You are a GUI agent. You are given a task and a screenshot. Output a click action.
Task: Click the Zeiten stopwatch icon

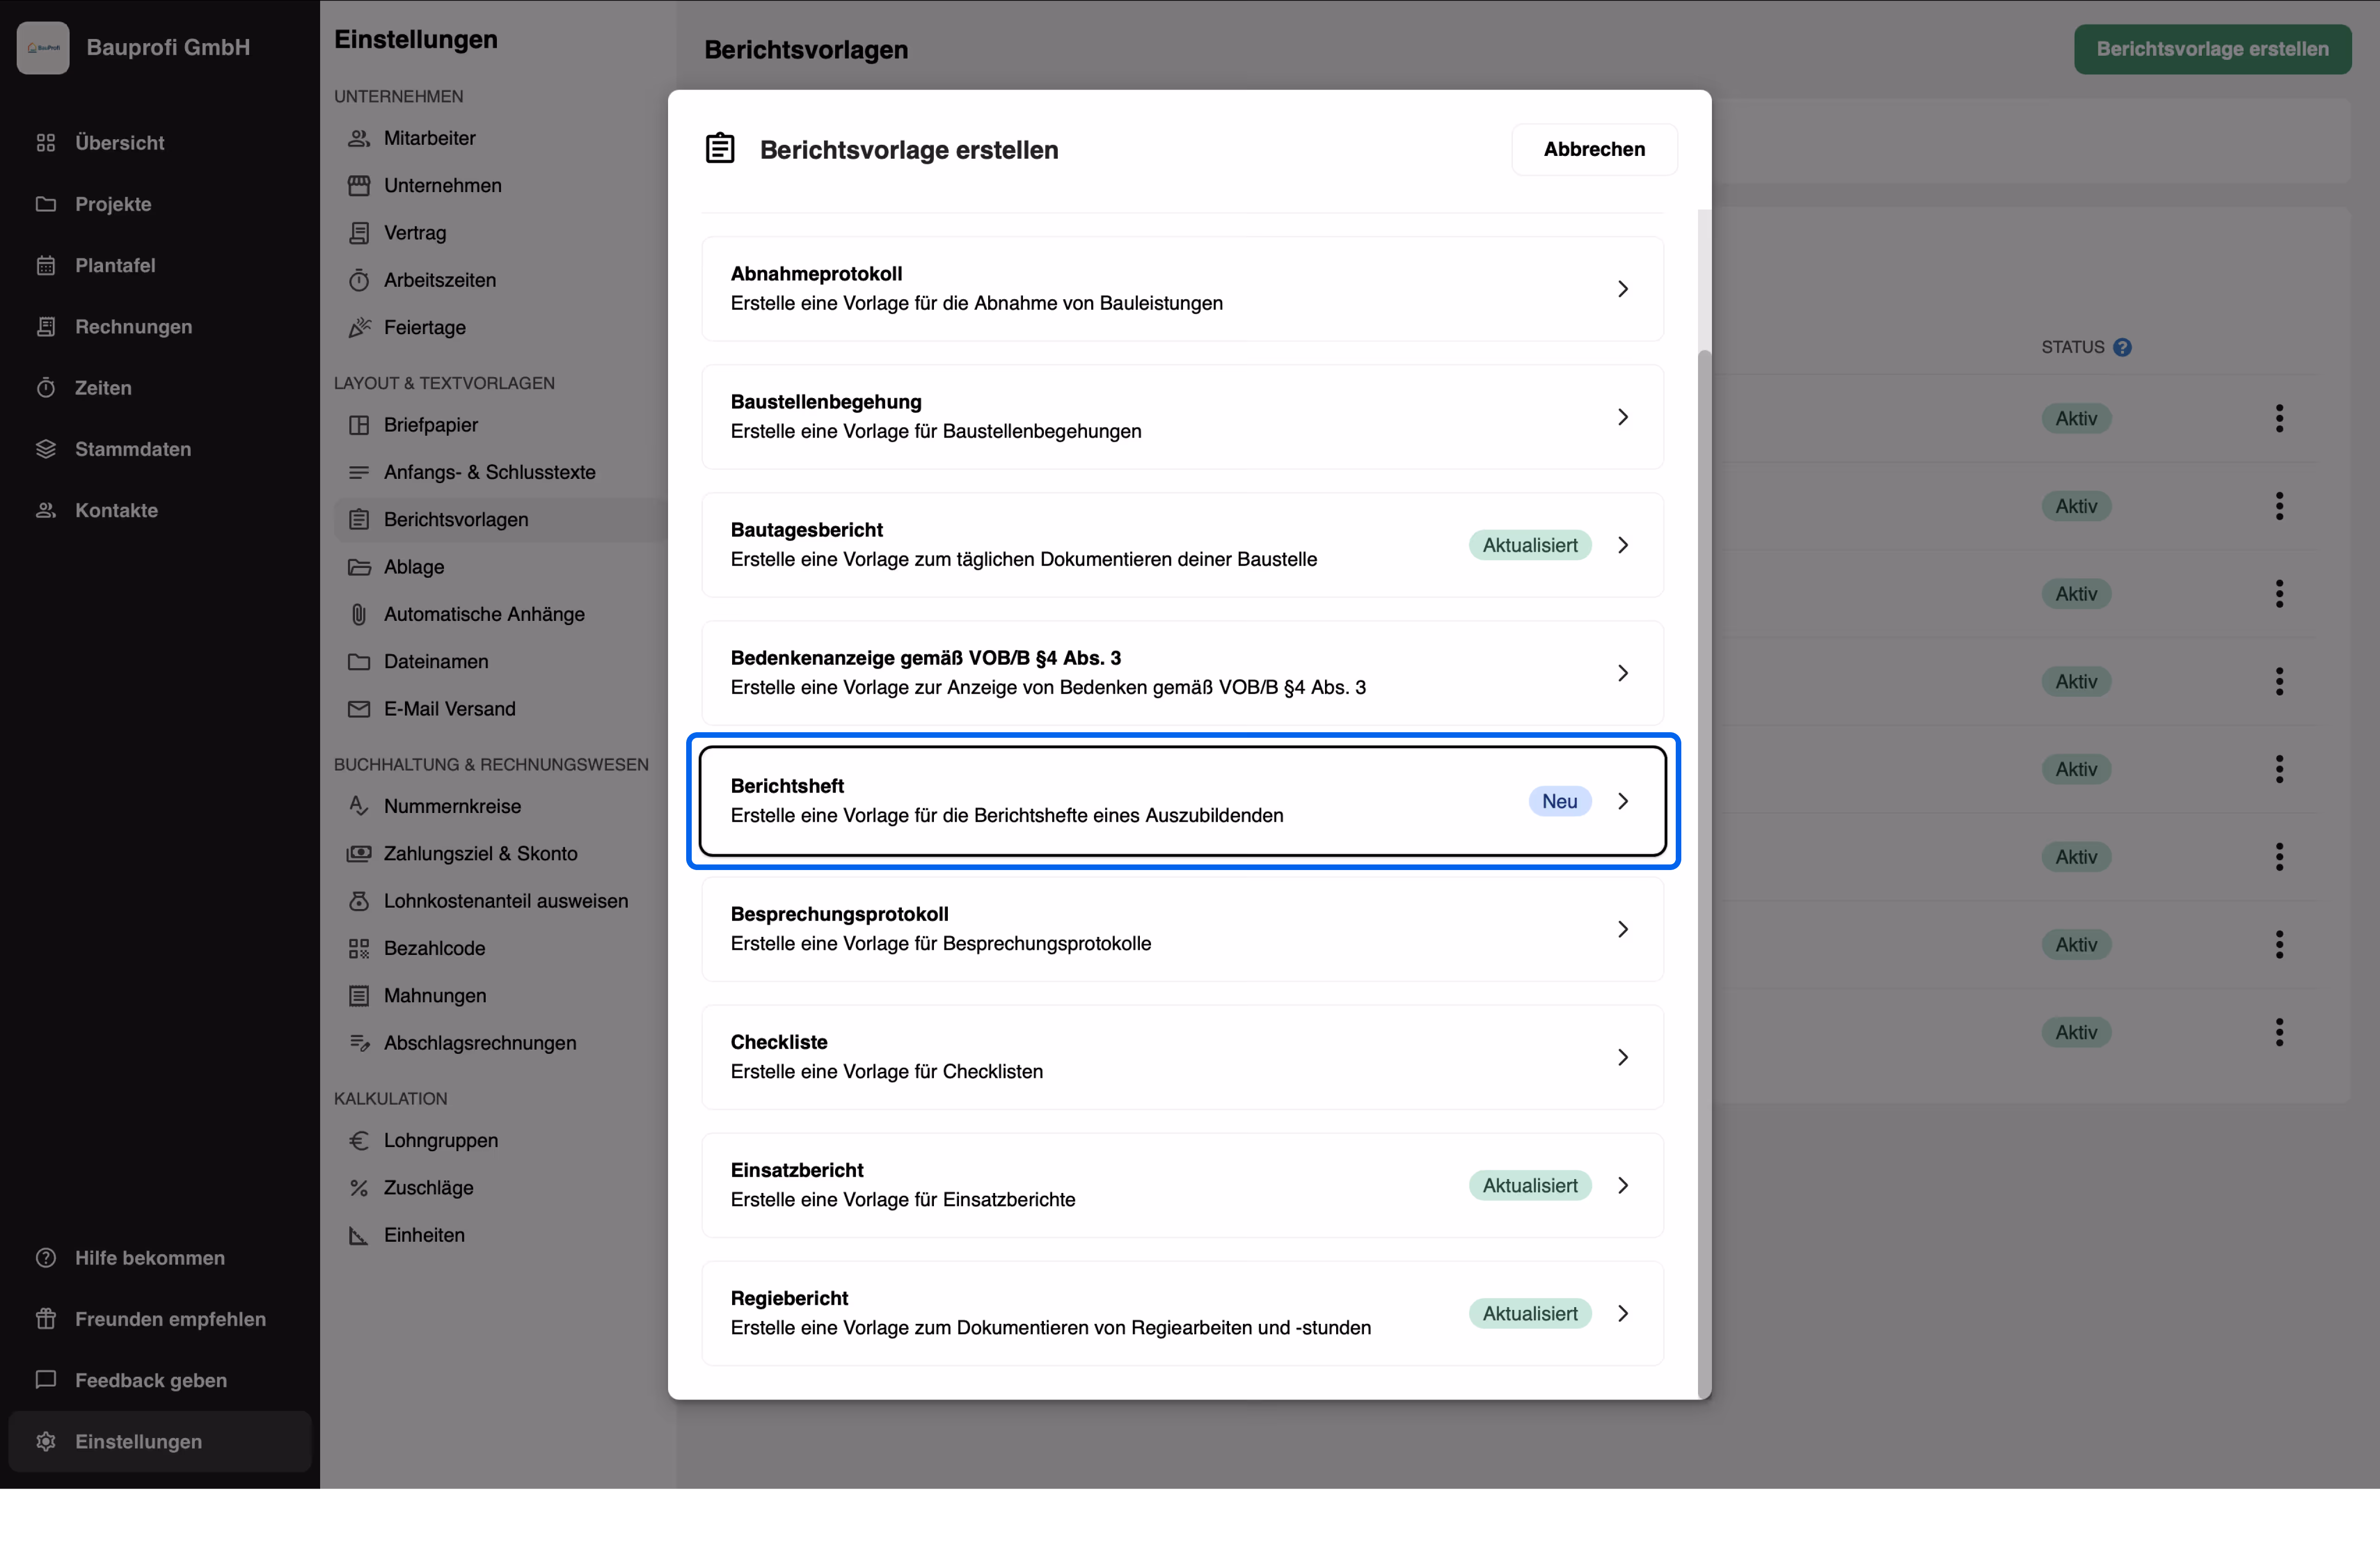coord(46,388)
